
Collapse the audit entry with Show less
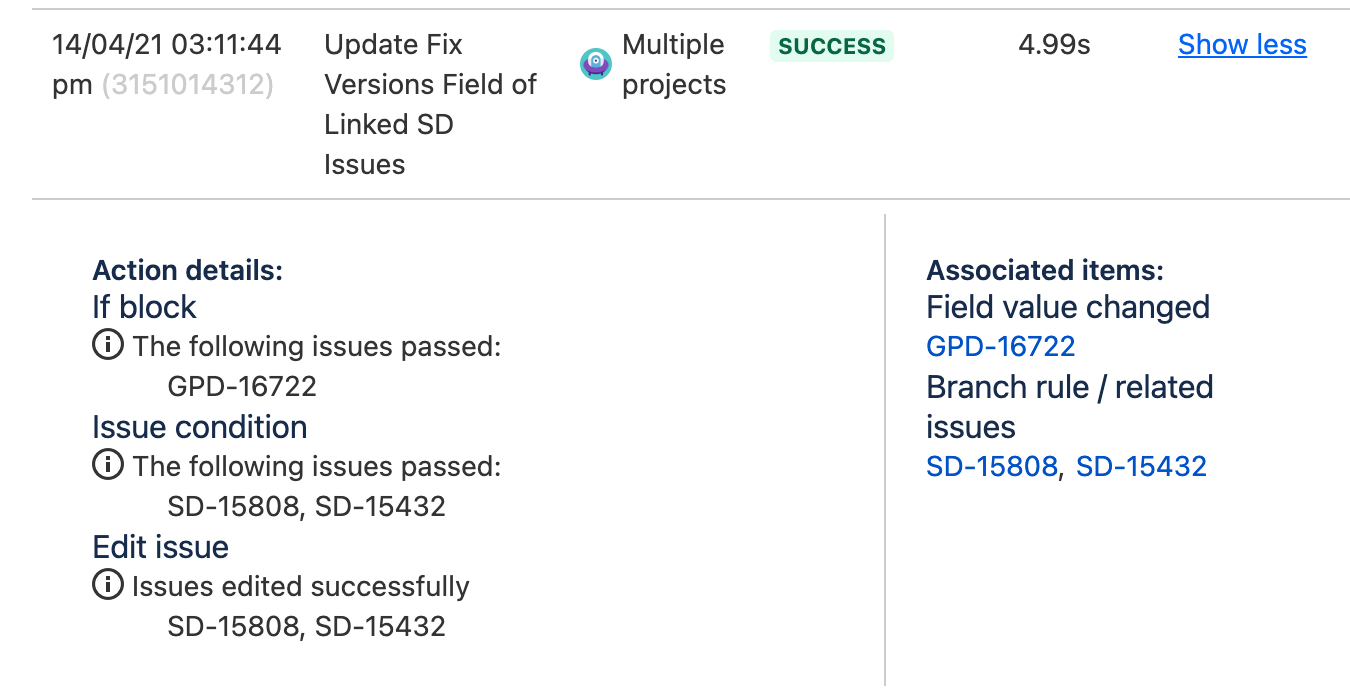coord(1242,45)
